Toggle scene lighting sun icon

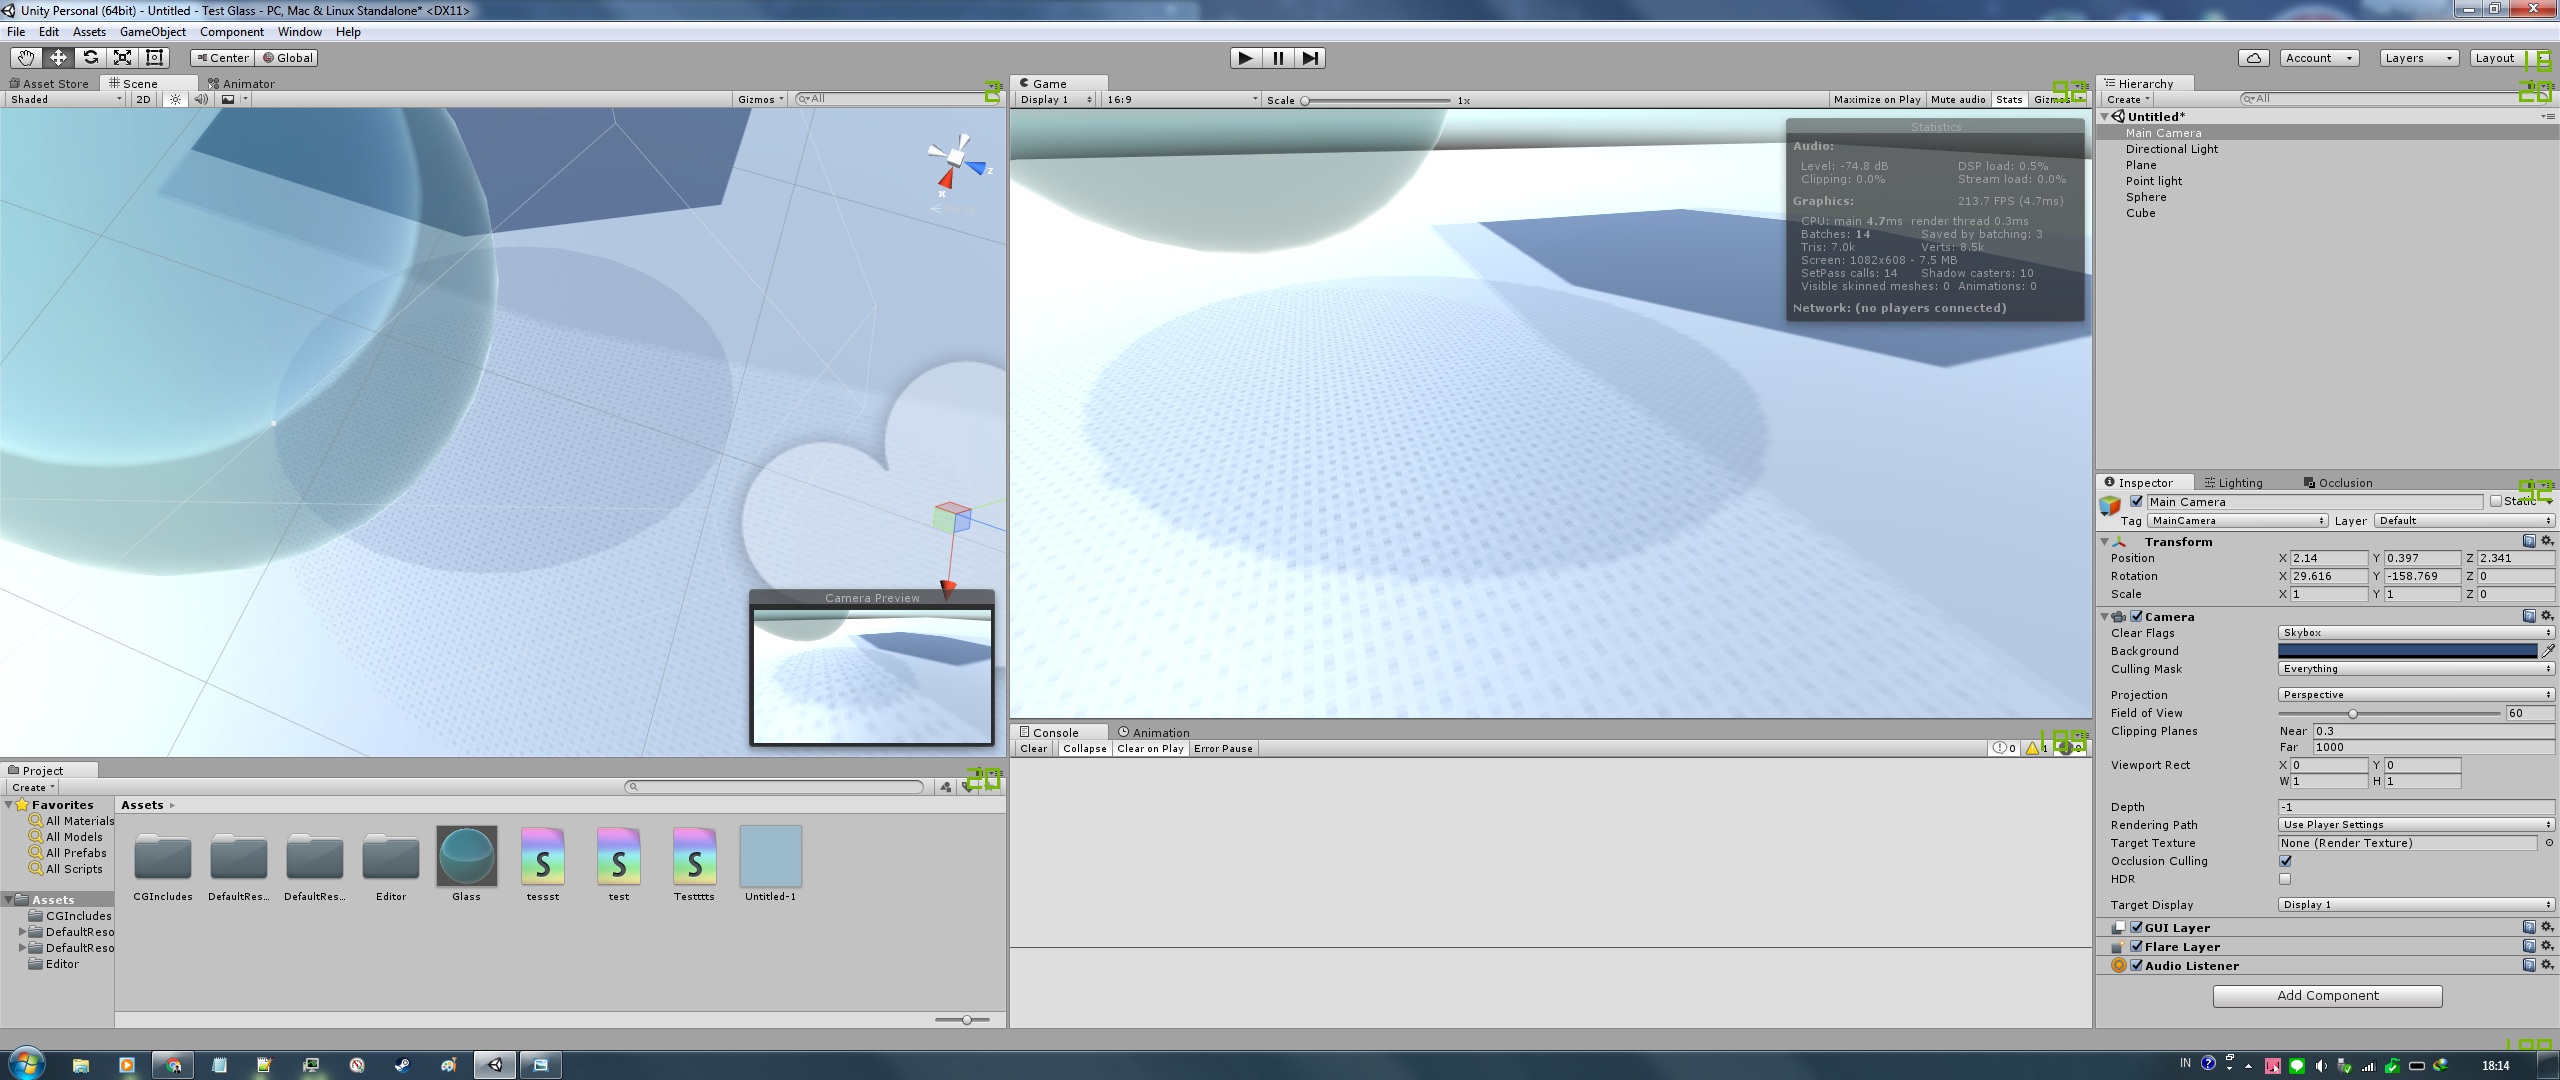[x=176, y=99]
